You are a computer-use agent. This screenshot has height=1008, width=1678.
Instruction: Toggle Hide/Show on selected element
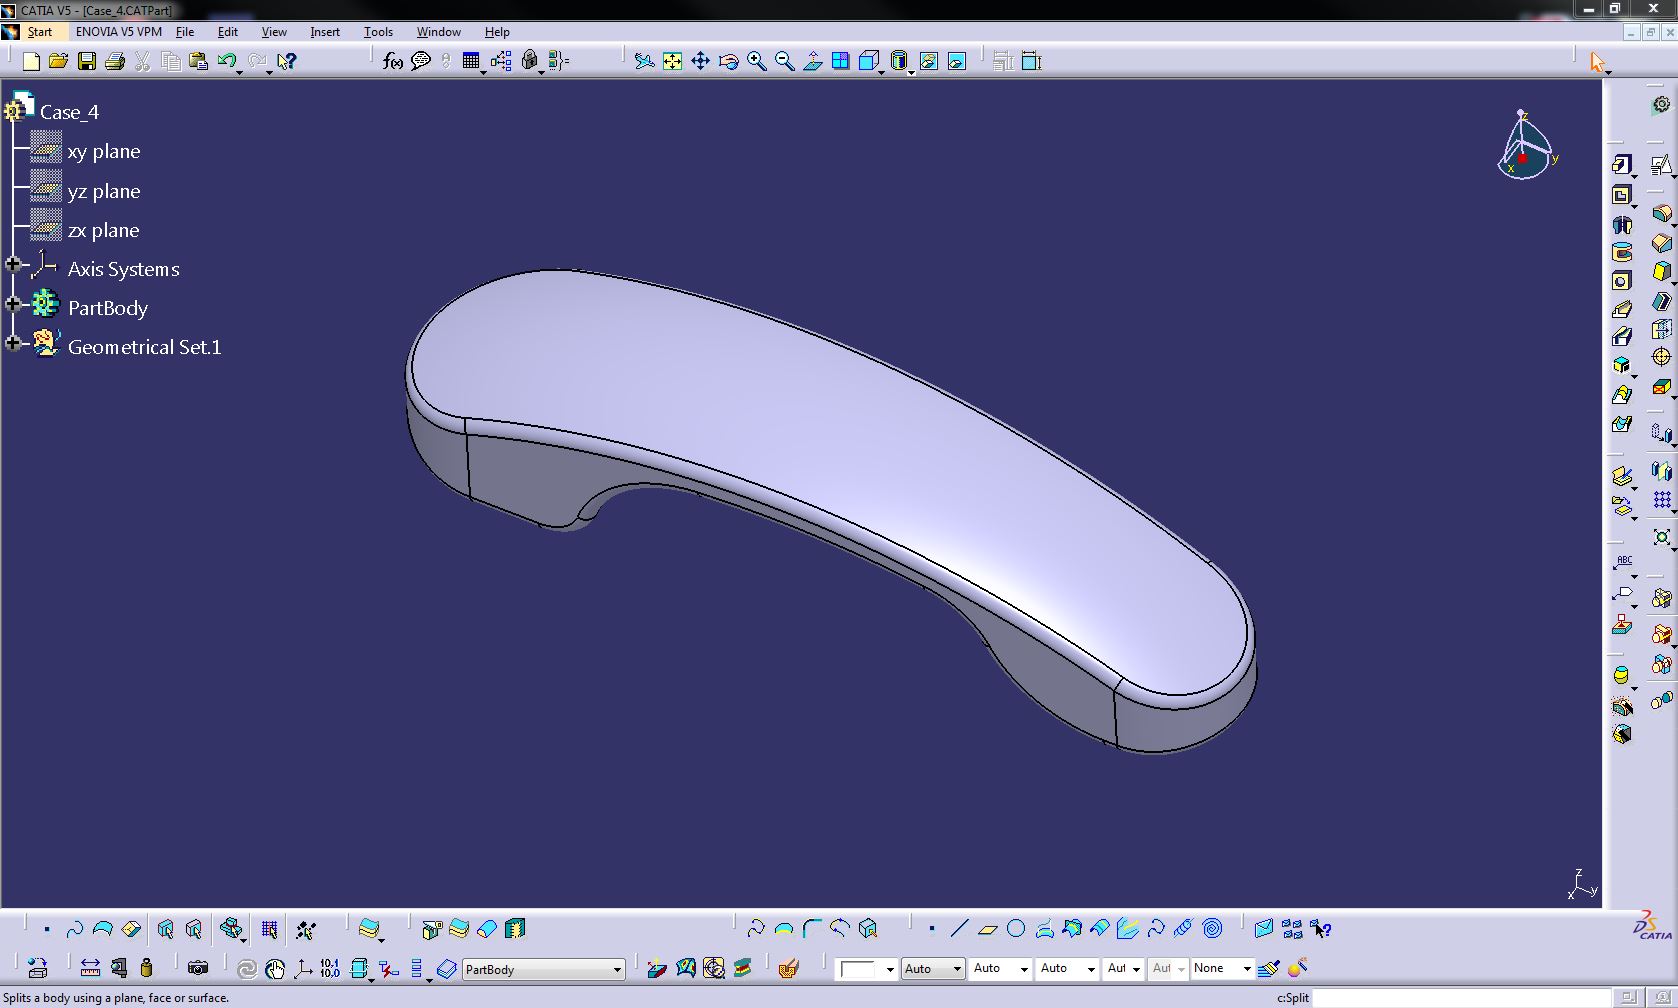click(x=929, y=62)
